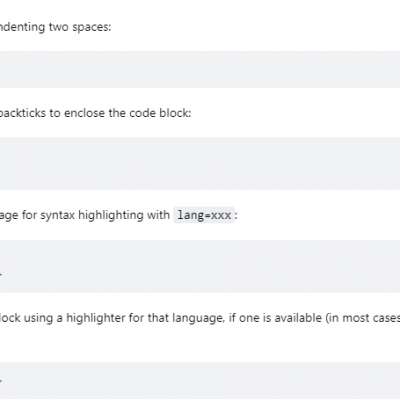Click the bottom-most gray code block

tap(200, 381)
